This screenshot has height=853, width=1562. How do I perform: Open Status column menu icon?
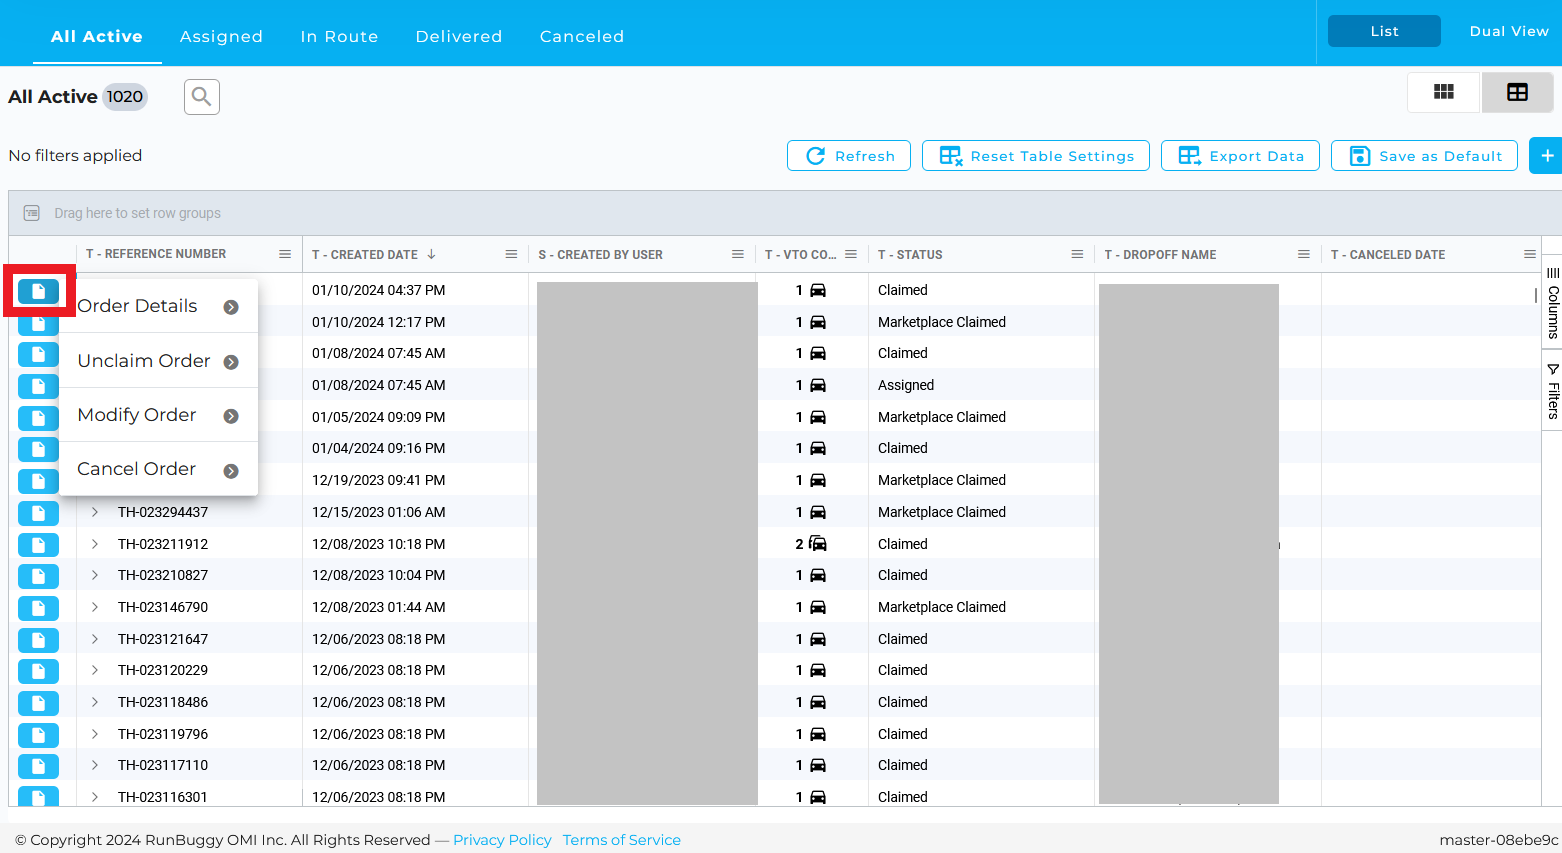[1077, 254]
